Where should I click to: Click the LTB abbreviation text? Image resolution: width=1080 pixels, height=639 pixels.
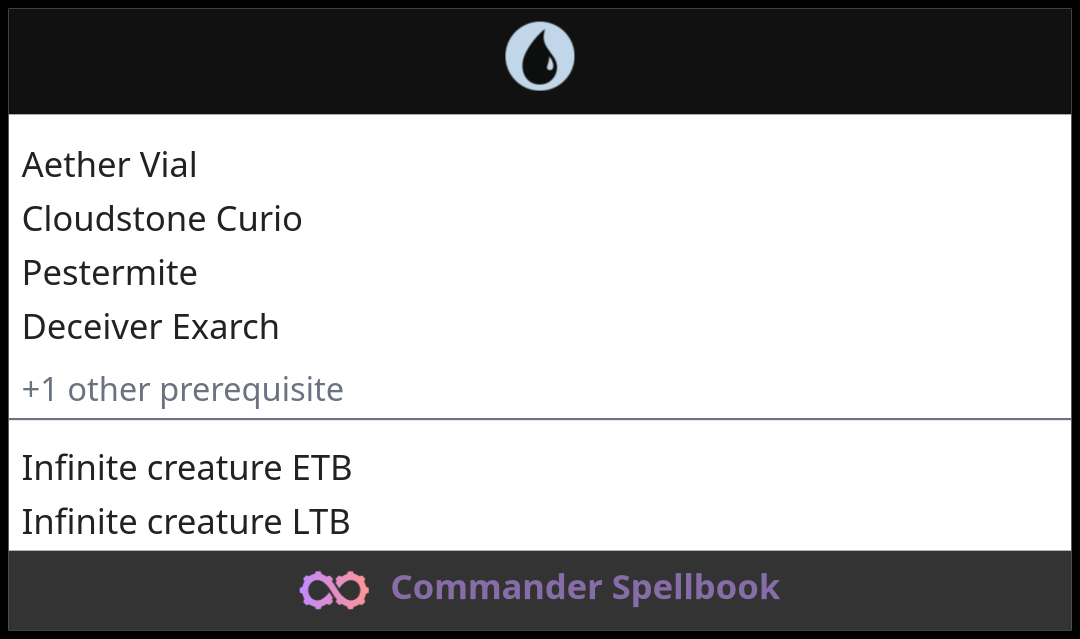coord(322,522)
